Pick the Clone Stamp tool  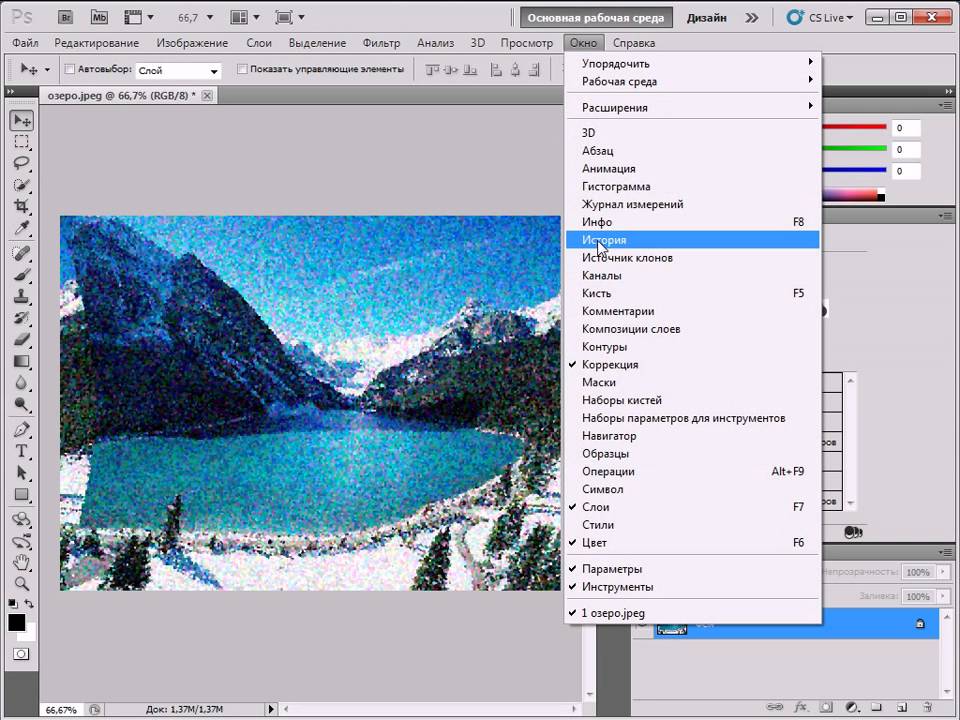point(21,296)
